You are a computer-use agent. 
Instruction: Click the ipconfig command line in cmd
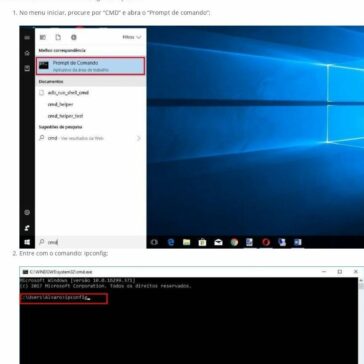click(x=64, y=298)
